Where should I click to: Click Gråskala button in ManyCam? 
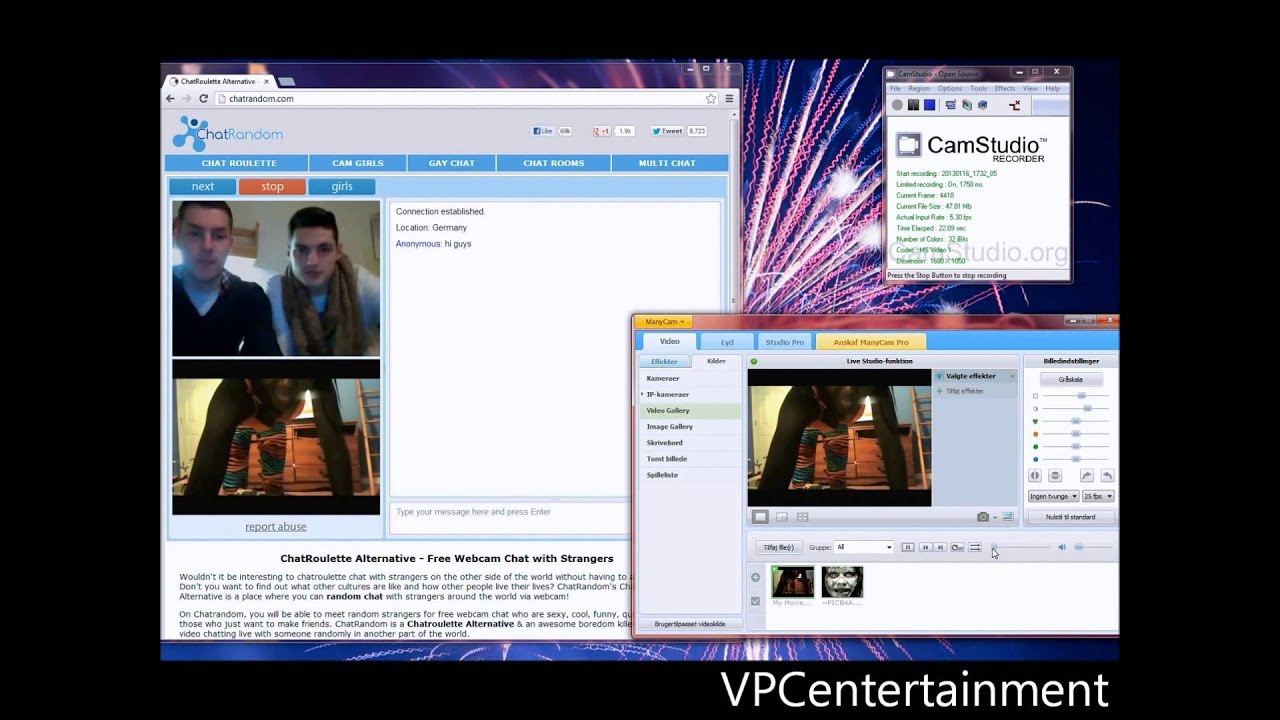pos(1071,380)
